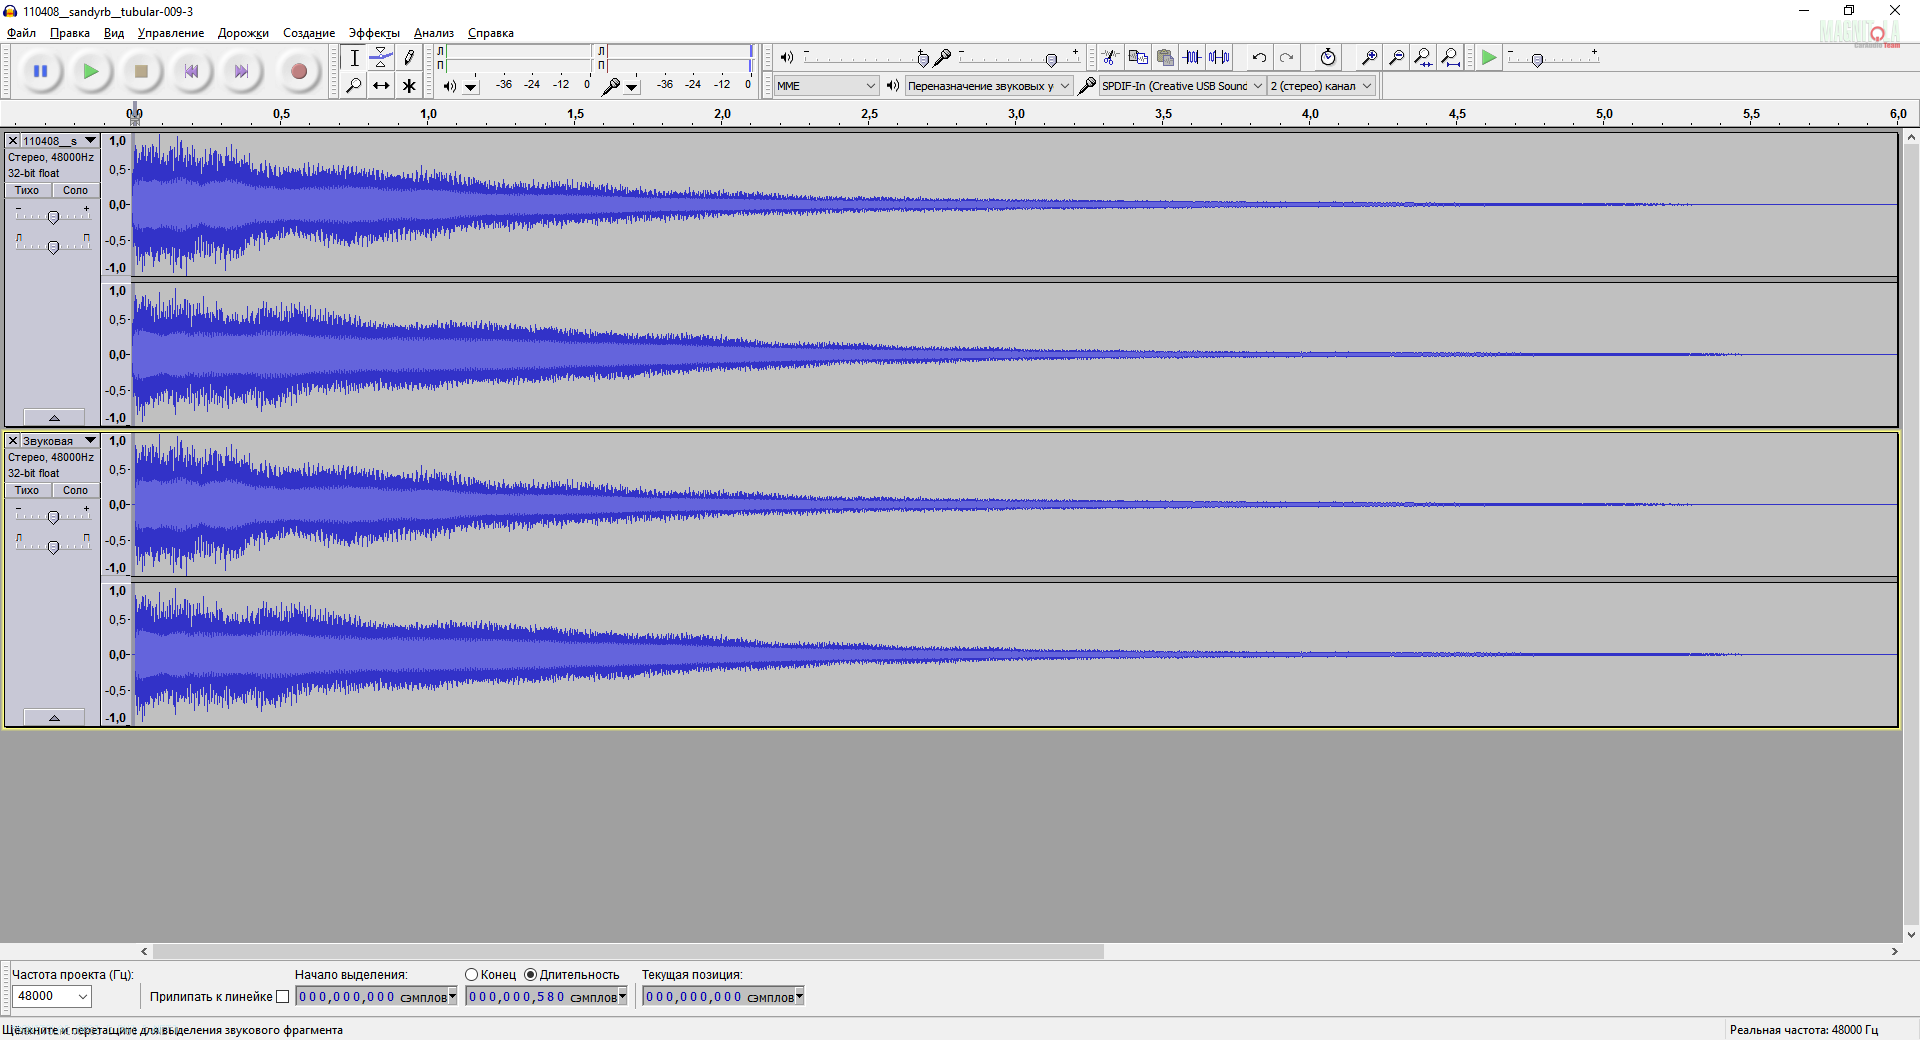The image size is (1920, 1040).
Task: Open the MME audio host dropdown
Action: 826,86
